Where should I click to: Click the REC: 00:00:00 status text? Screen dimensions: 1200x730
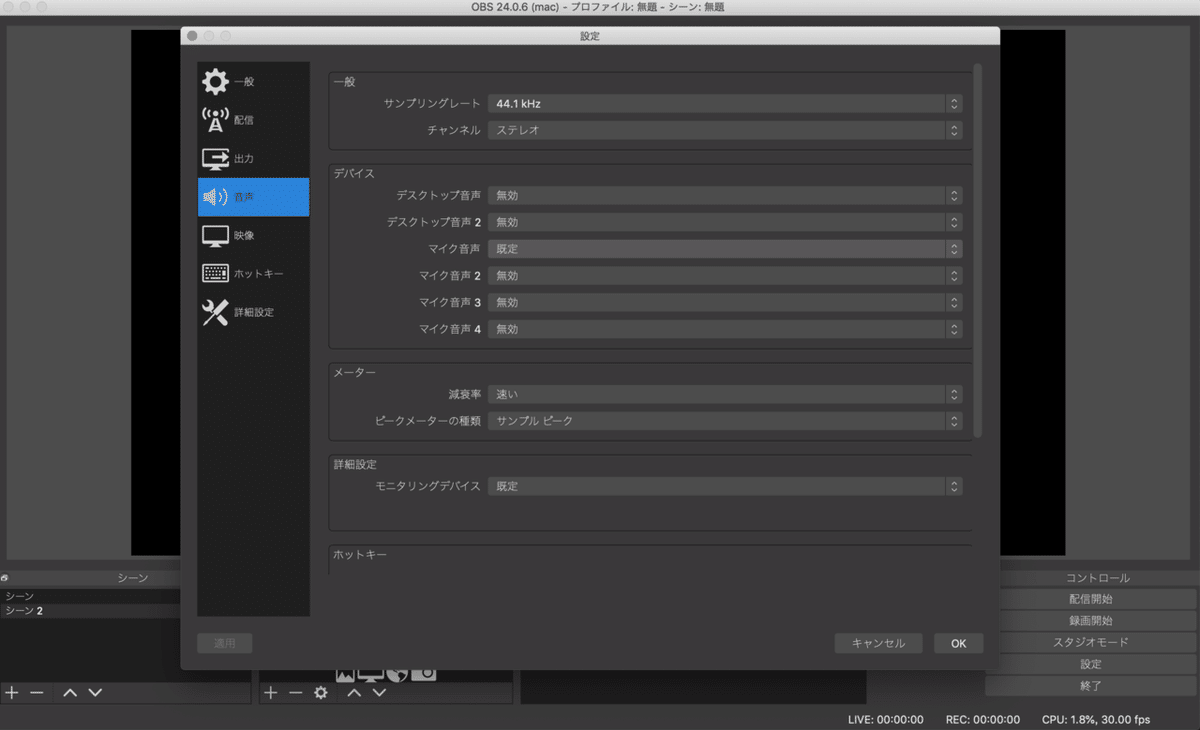click(x=983, y=719)
